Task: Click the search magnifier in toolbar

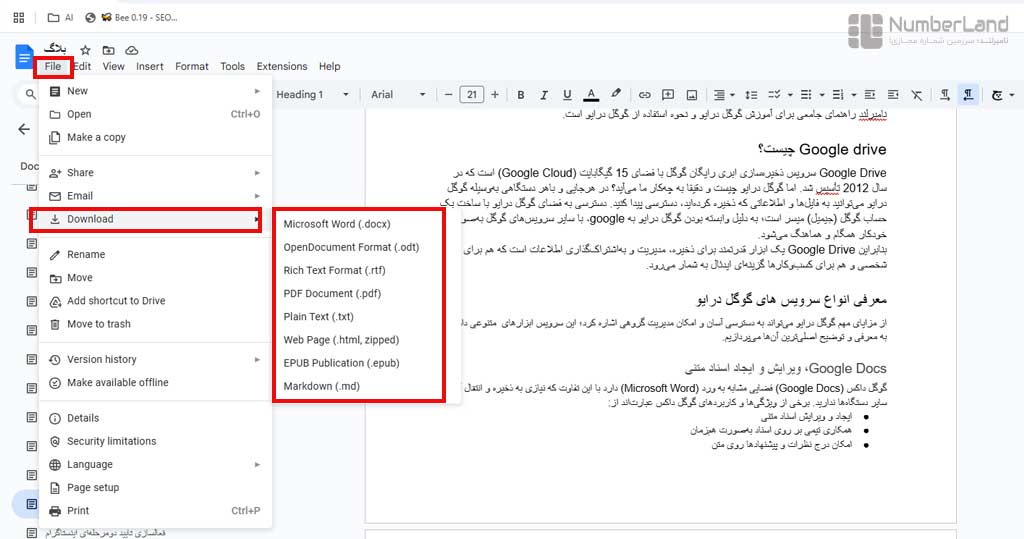Action: click(30, 95)
